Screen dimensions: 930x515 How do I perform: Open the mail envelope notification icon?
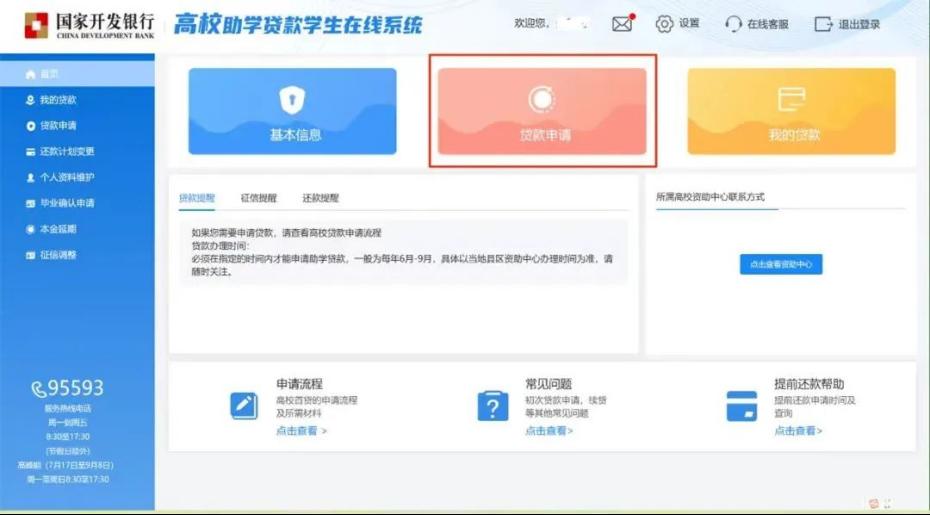click(622, 24)
